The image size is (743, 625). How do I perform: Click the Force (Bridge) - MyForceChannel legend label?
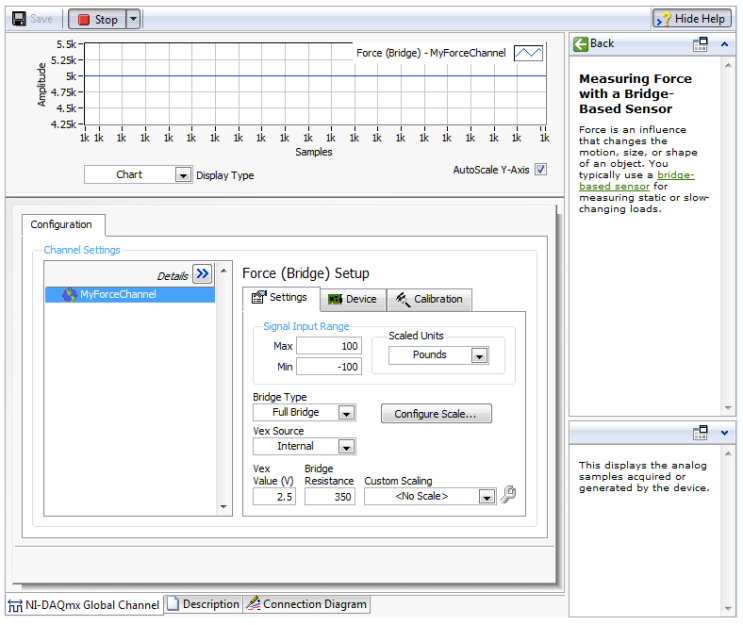431,53
